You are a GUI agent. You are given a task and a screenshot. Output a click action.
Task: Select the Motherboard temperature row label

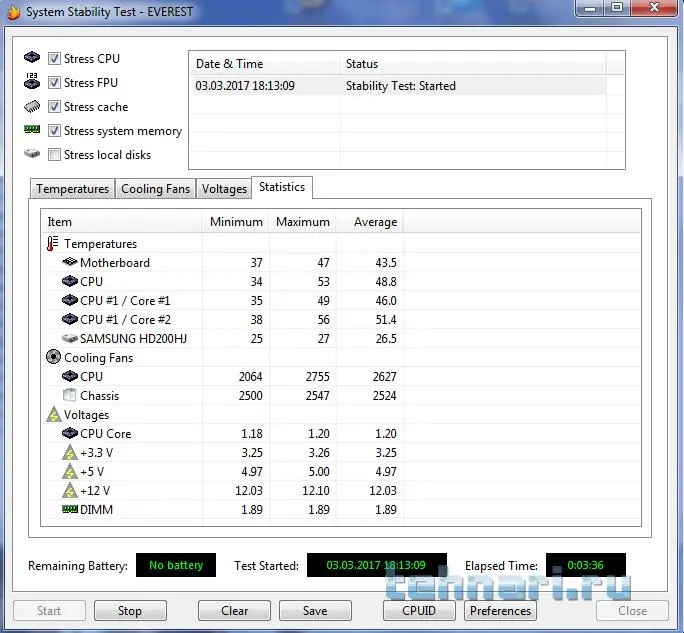click(115, 263)
